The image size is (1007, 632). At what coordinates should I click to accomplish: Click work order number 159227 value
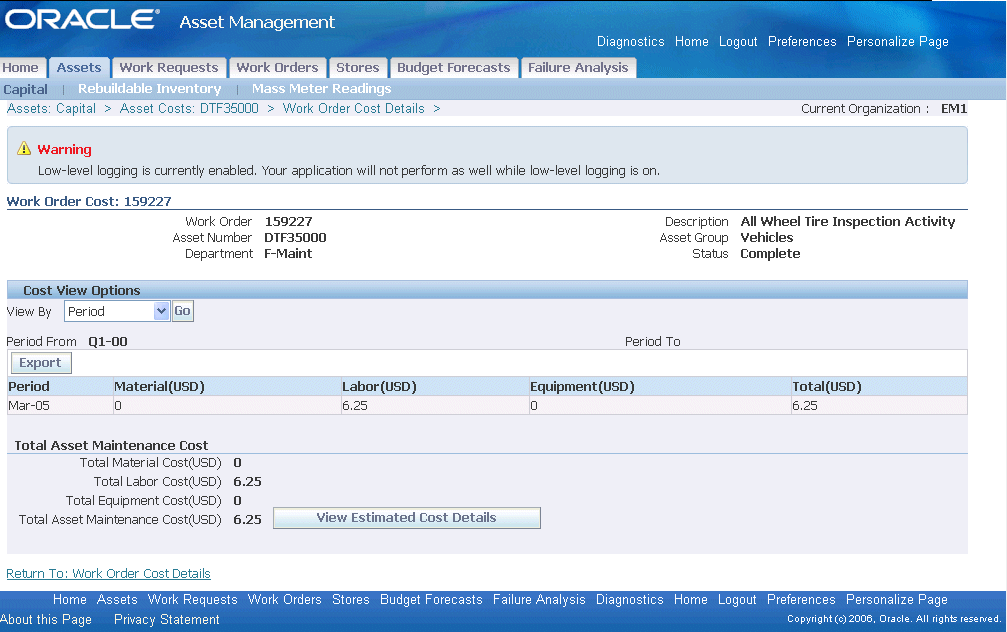pyautogui.click(x=288, y=222)
